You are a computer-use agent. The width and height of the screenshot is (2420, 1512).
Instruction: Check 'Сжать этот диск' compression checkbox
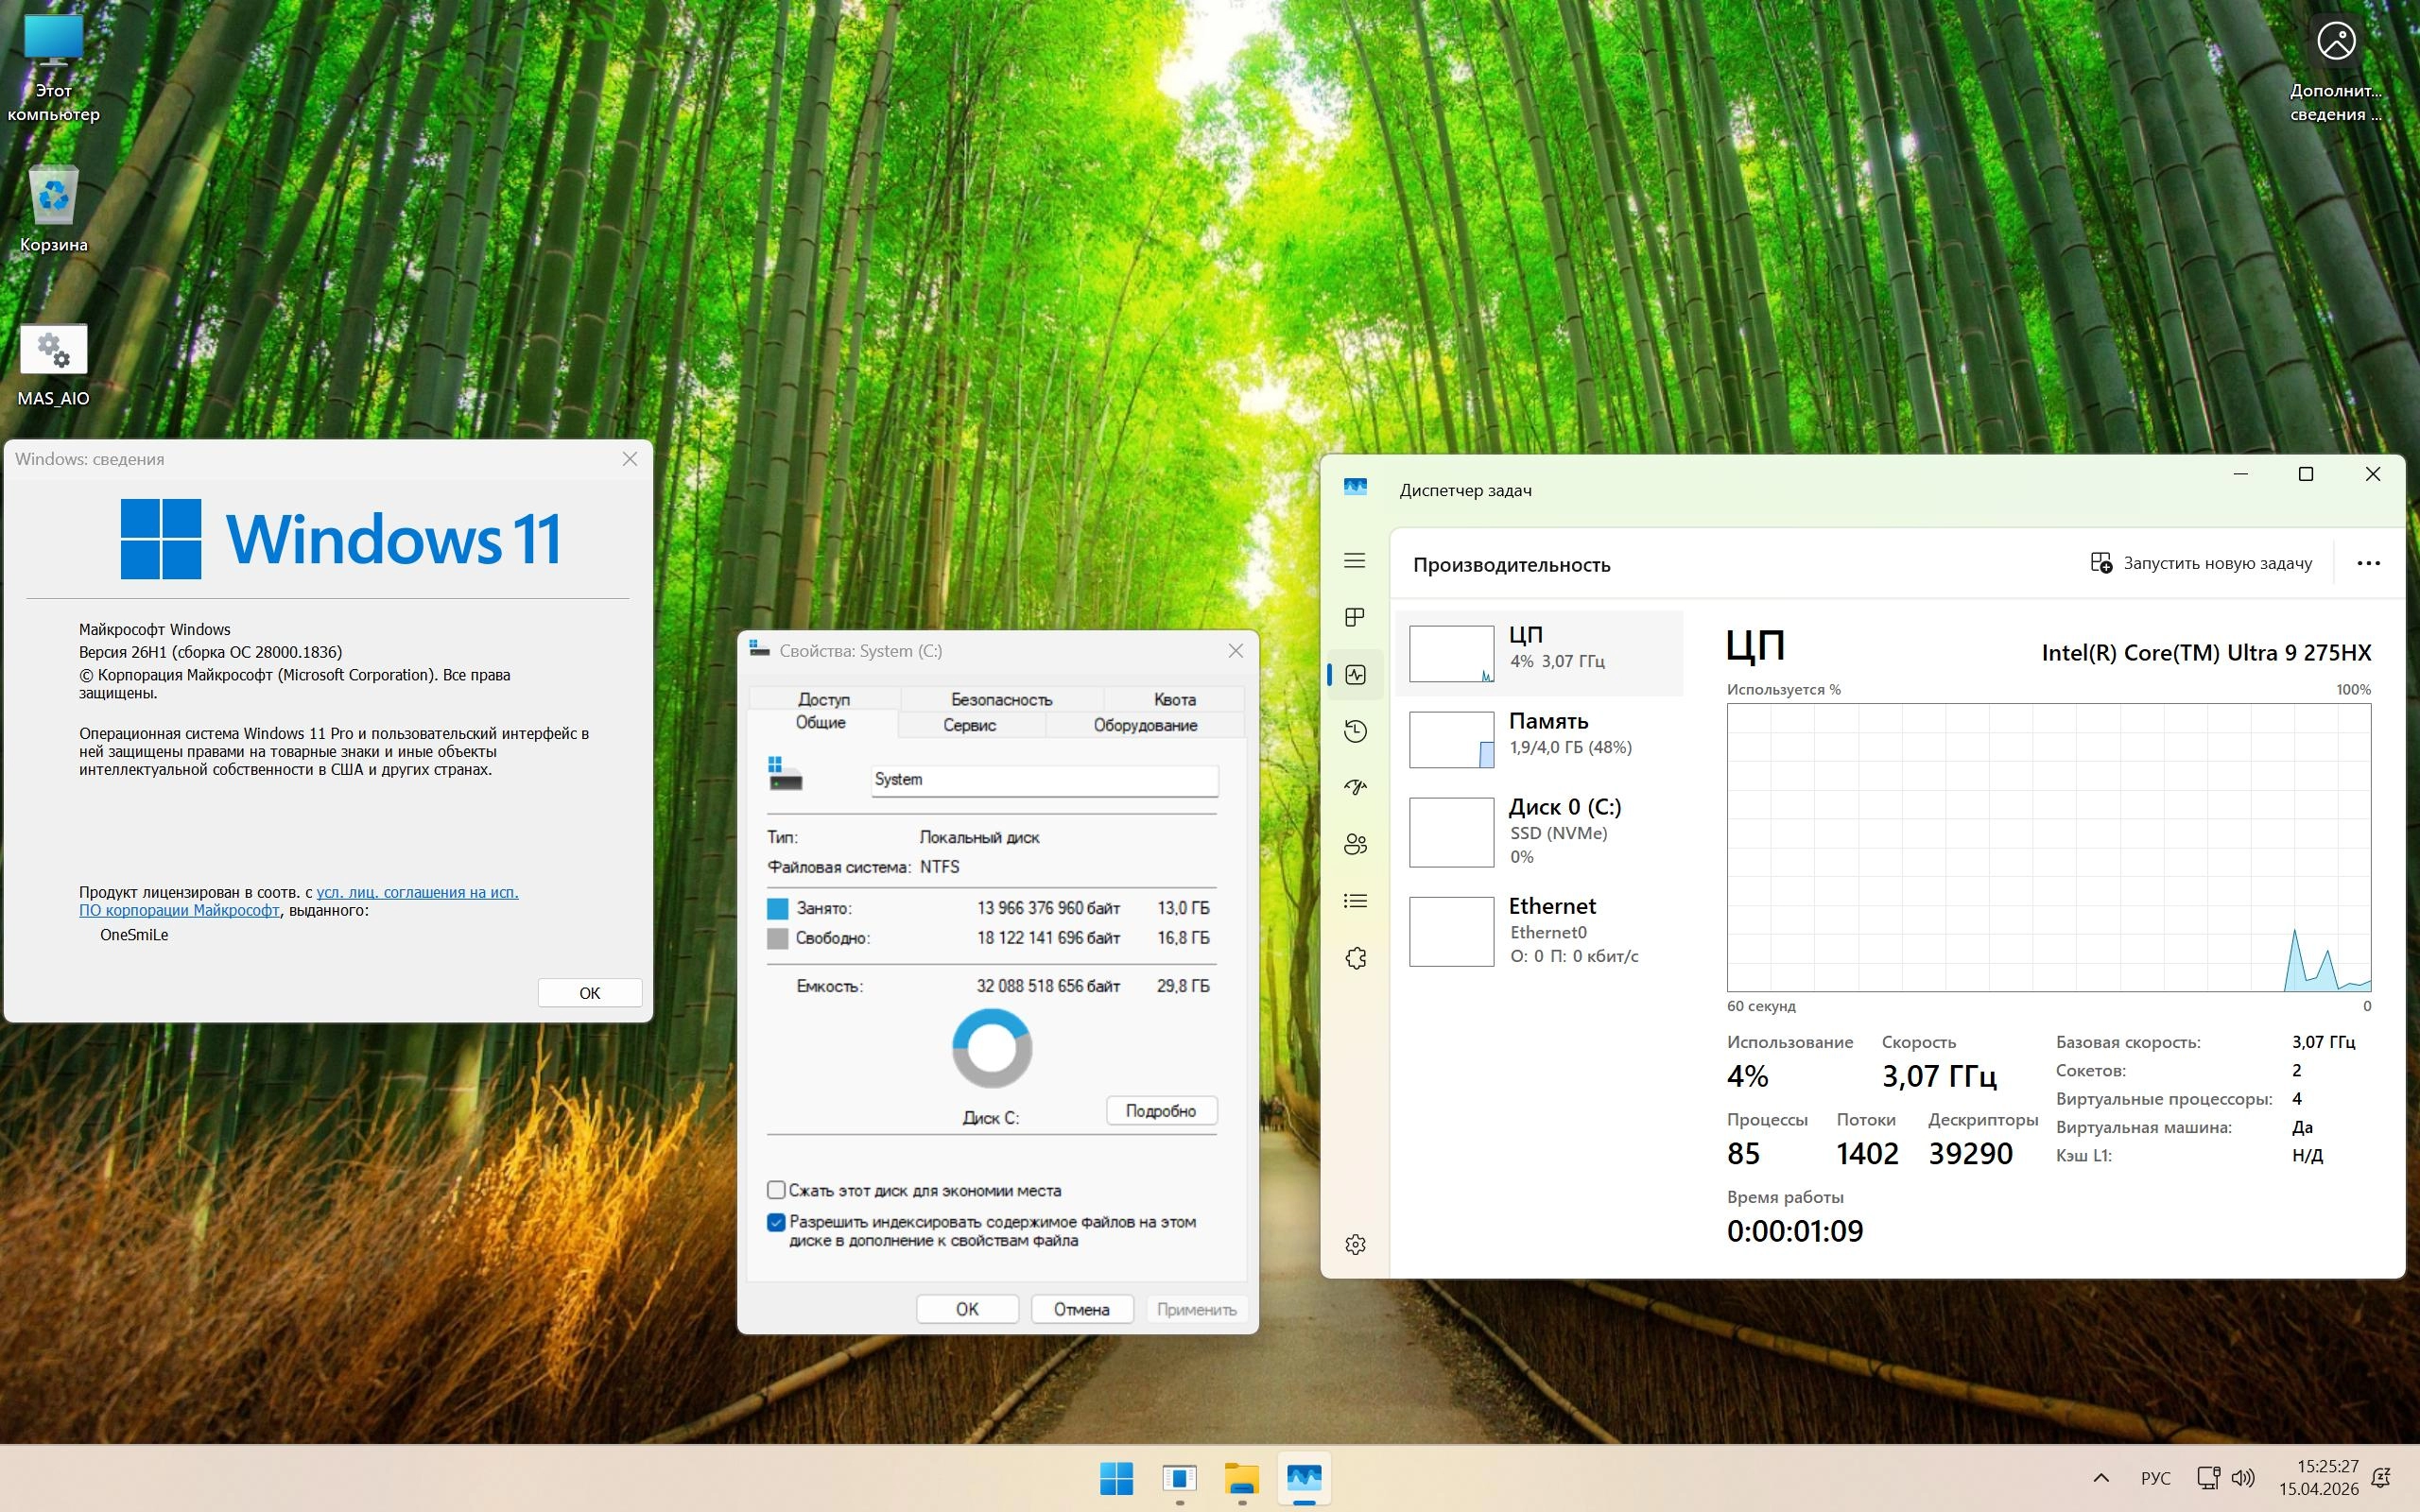coord(776,1190)
